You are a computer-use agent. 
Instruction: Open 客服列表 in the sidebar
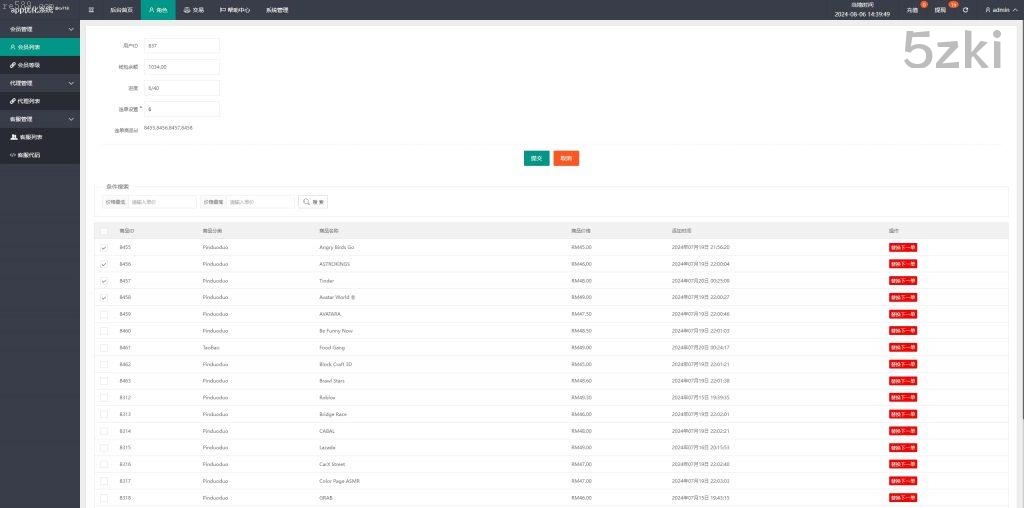[40, 137]
